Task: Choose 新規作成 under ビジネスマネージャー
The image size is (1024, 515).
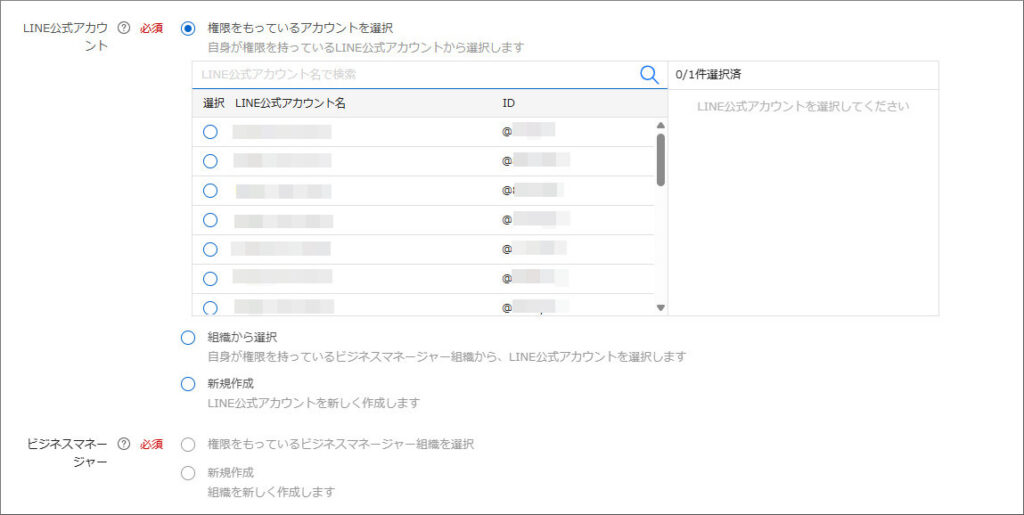Action: (188, 473)
